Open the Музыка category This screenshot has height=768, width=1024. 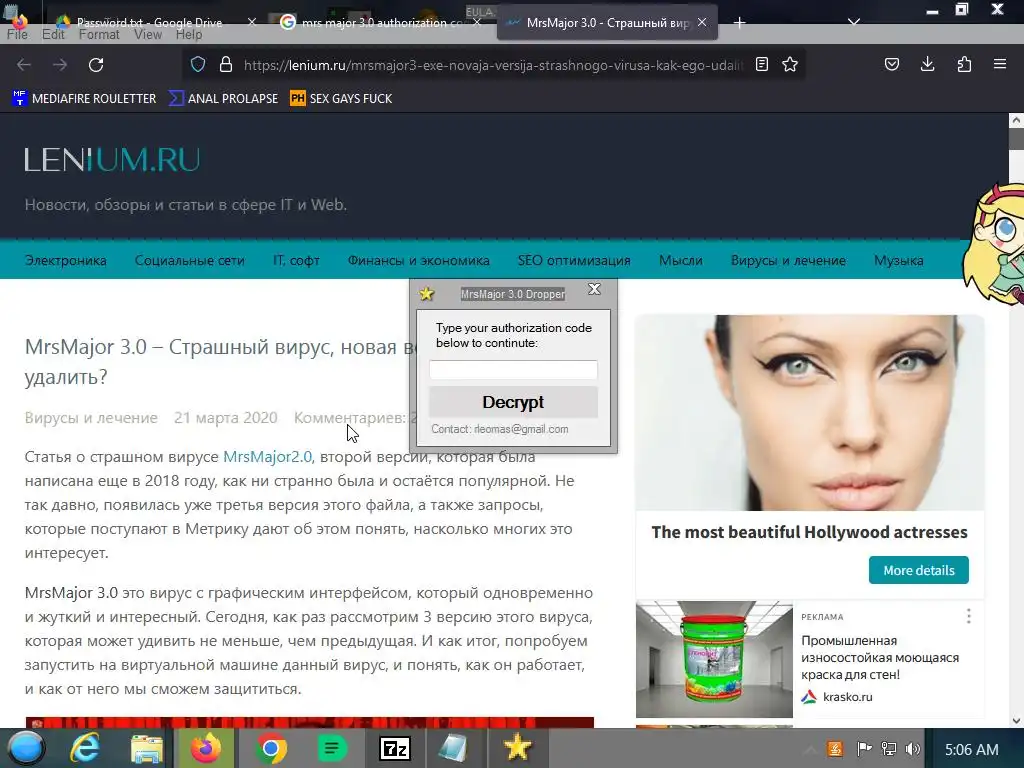coord(899,261)
